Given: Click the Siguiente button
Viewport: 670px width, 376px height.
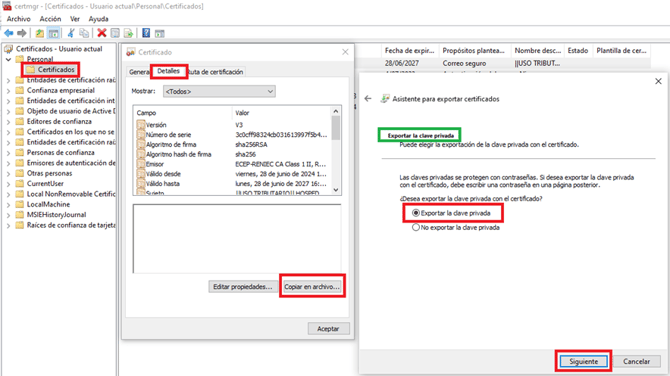Looking at the screenshot, I should pyautogui.click(x=584, y=361).
